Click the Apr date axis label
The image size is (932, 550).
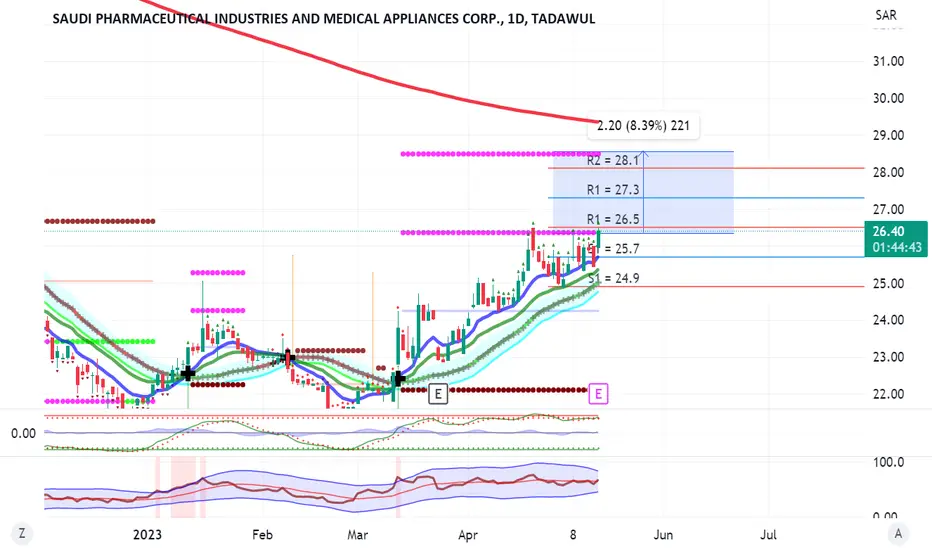(468, 535)
